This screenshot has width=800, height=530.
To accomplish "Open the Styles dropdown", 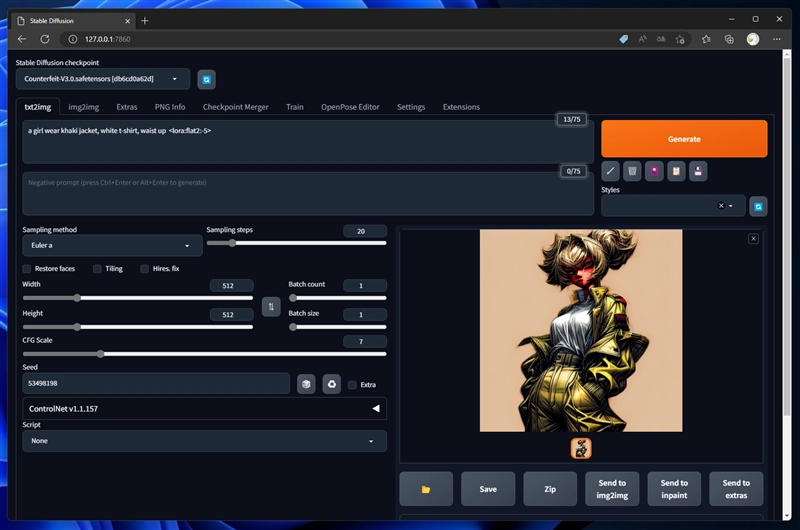I will pyautogui.click(x=673, y=206).
